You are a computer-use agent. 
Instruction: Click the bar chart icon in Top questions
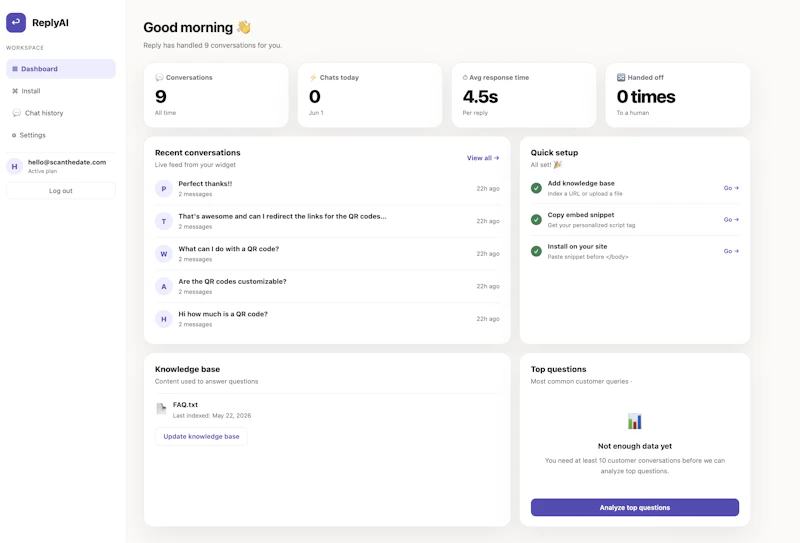pos(635,421)
